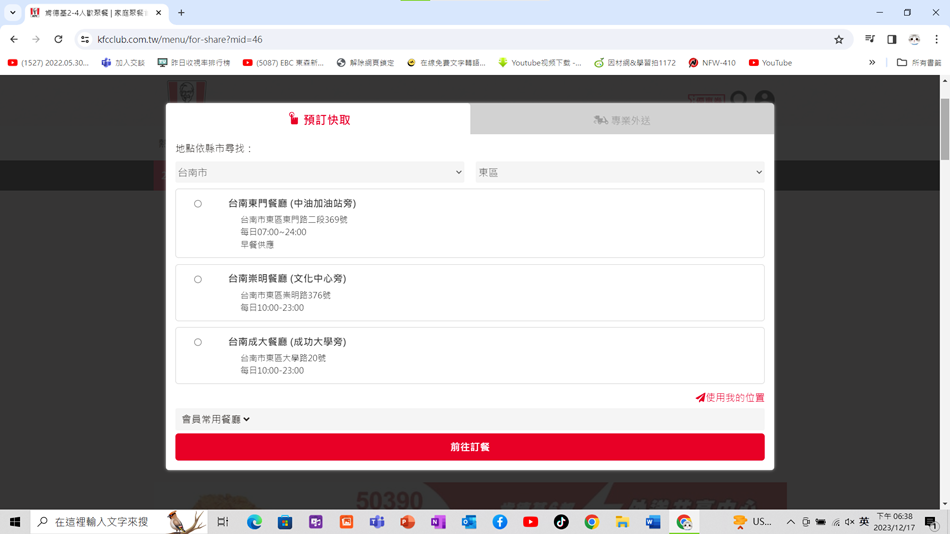Click the 前往訂餐 button
The width and height of the screenshot is (950, 534).
[x=470, y=447]
